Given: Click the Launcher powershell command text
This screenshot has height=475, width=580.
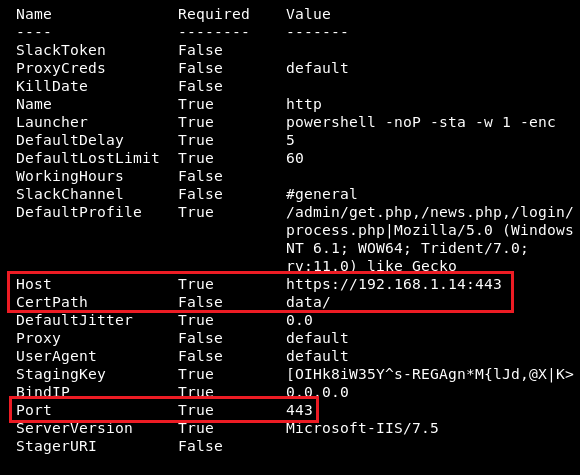Looking at the screenshot, I should pyautogui.click(x=421, y=122).
